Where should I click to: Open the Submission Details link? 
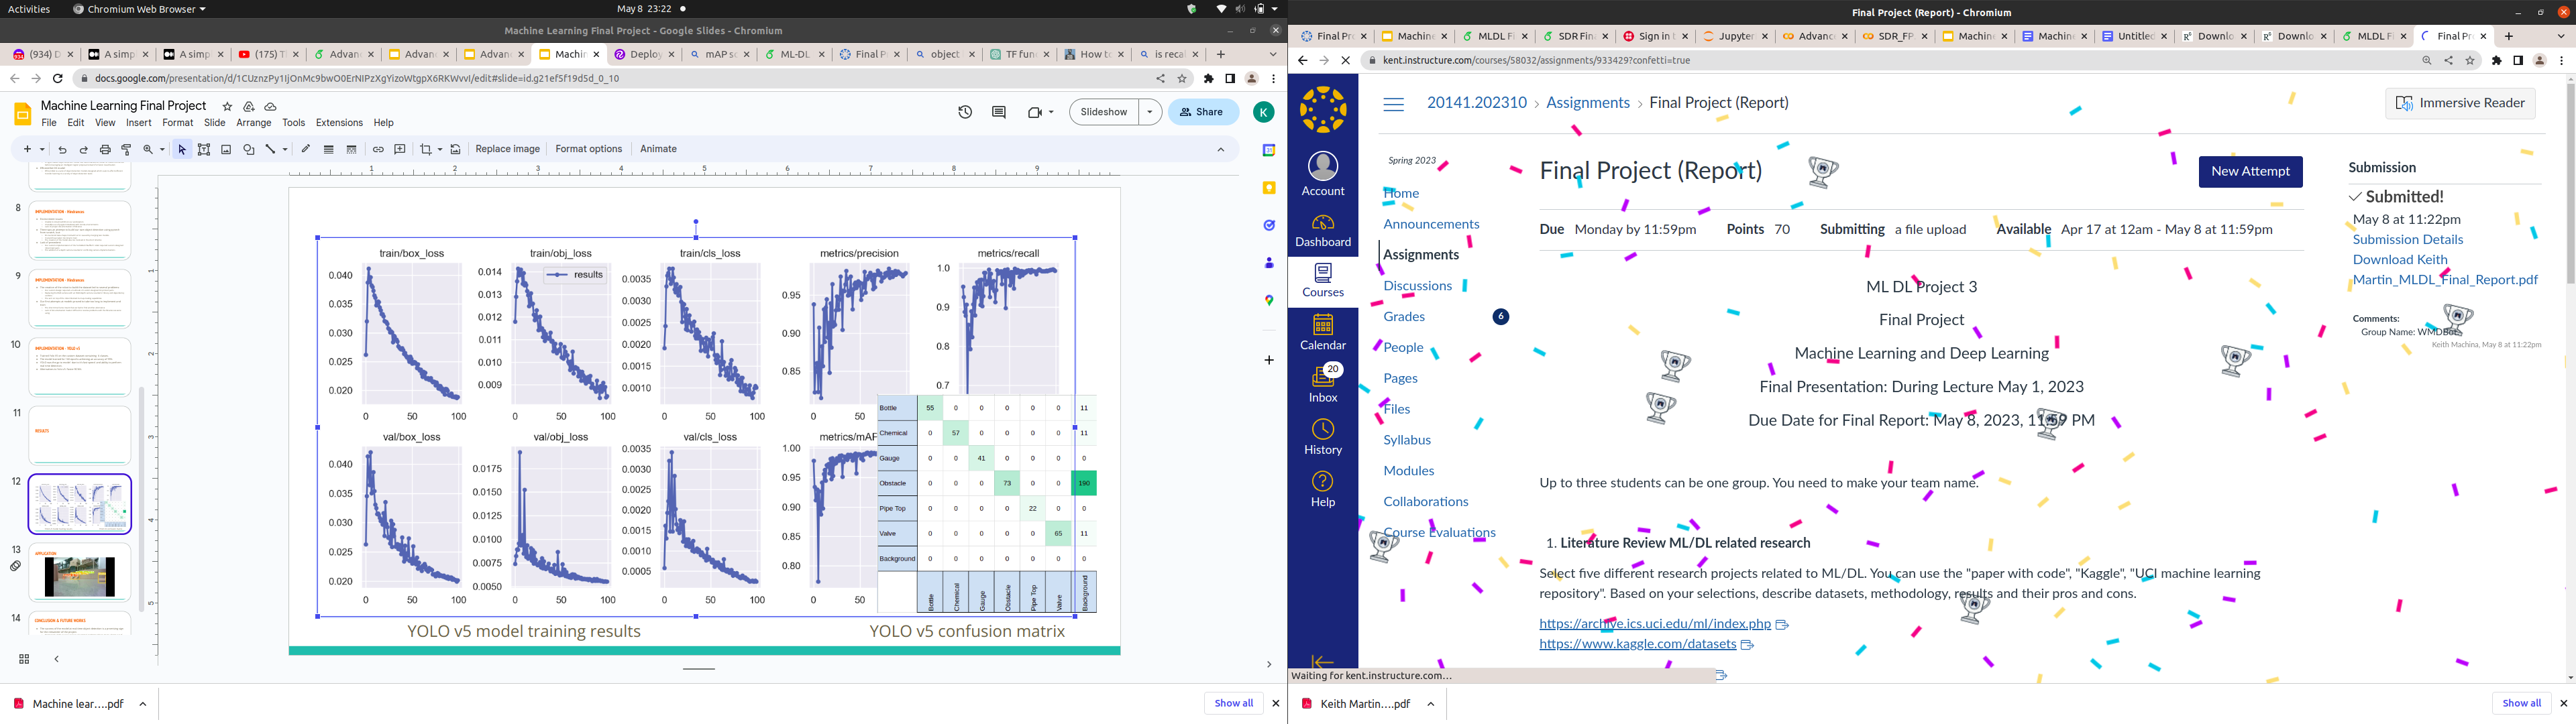(2407, 239)
